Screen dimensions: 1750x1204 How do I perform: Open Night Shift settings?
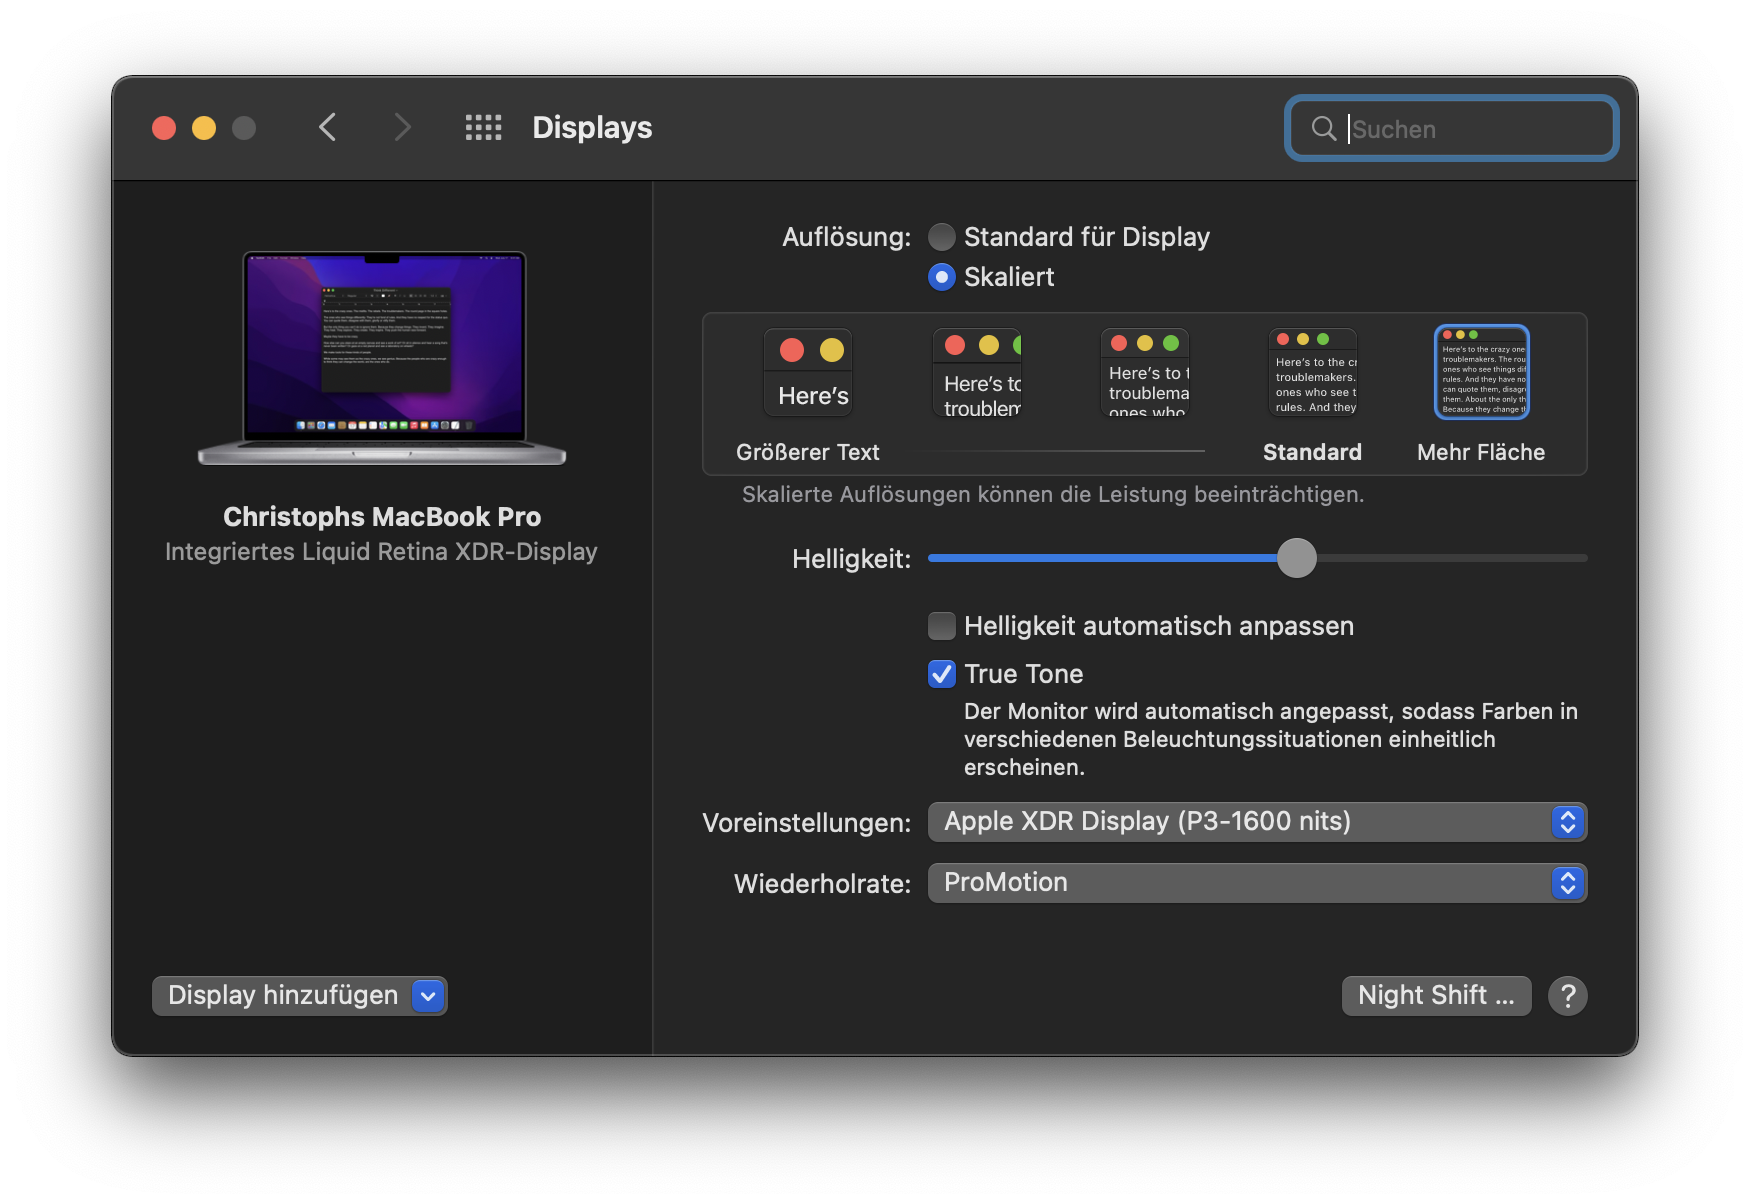[1436, 996]
